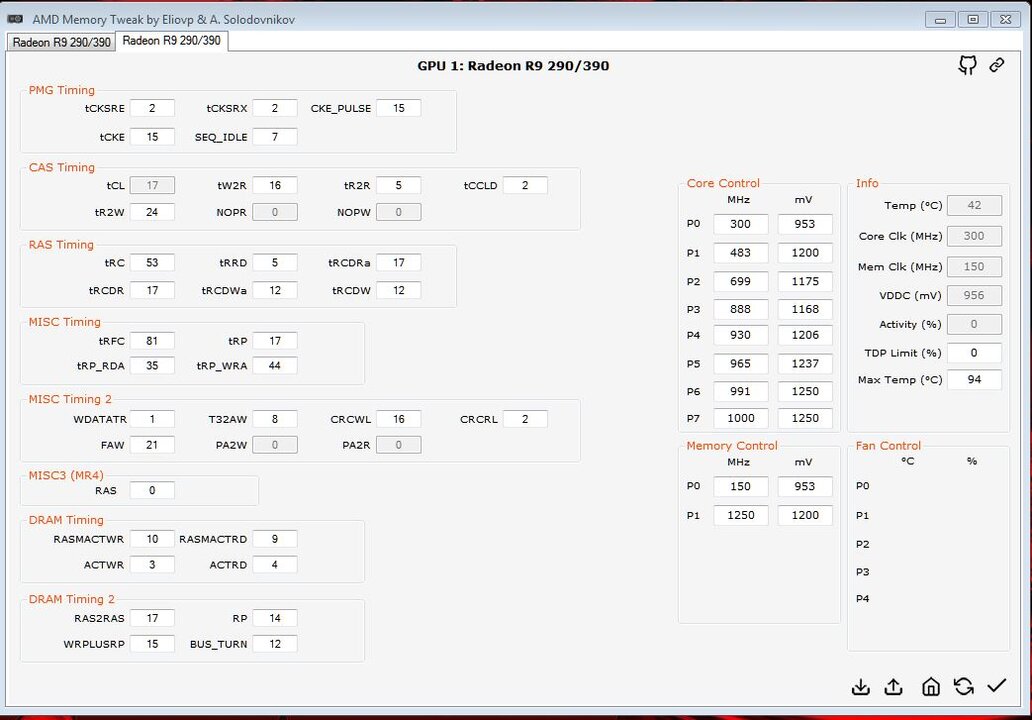Click the ACTRD value field
1032x720 pixels.
(x=274, y=565)
